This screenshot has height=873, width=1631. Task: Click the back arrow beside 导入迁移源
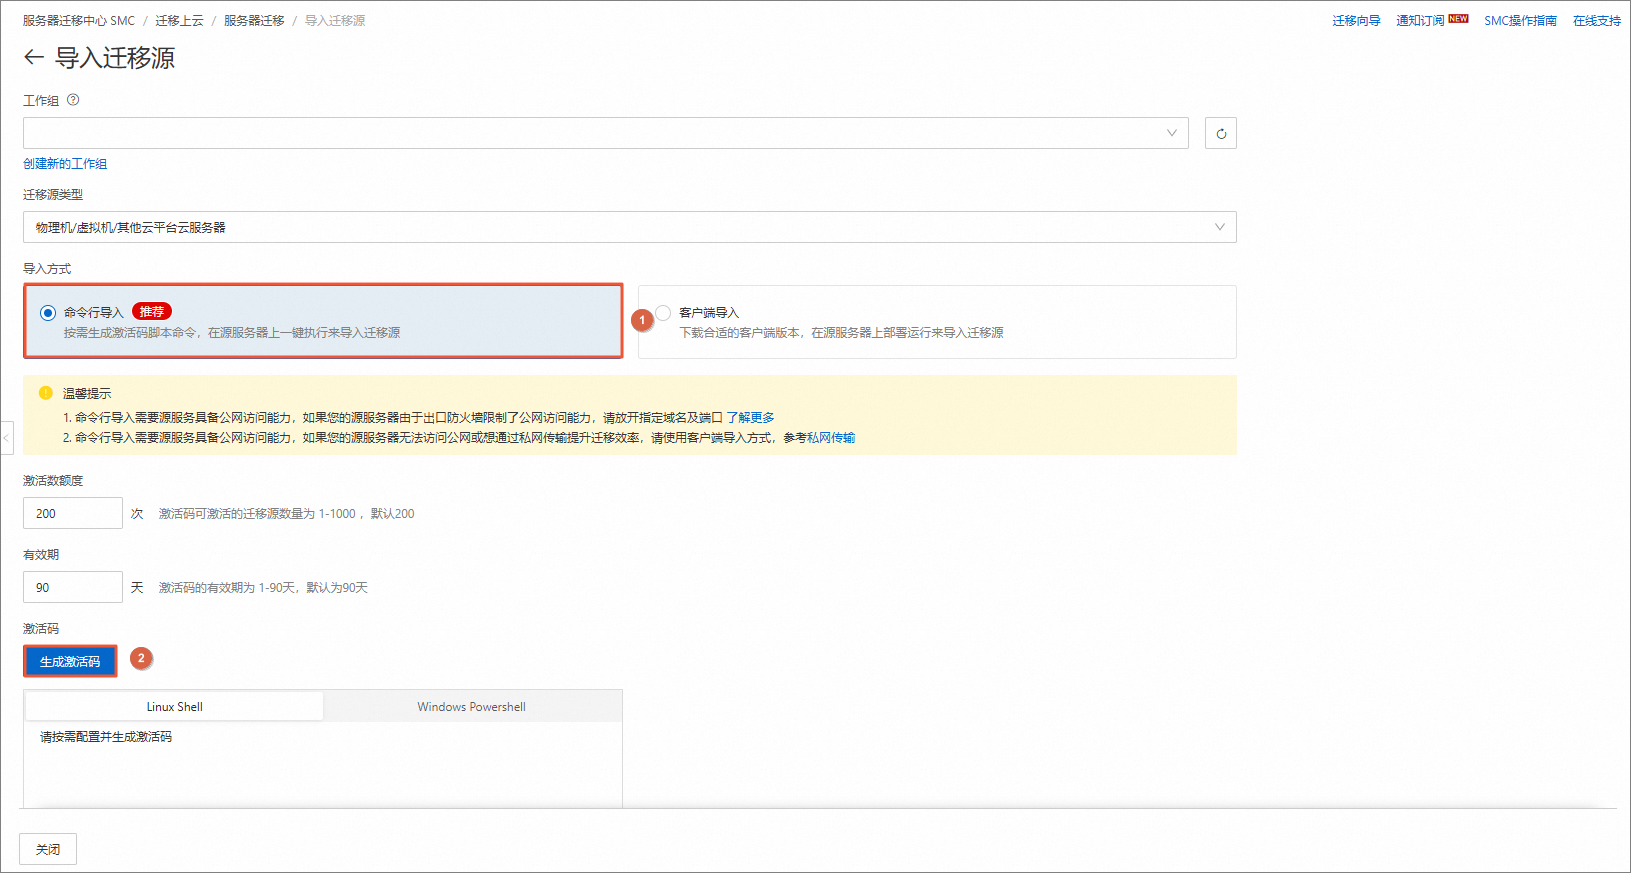(34, 58)
